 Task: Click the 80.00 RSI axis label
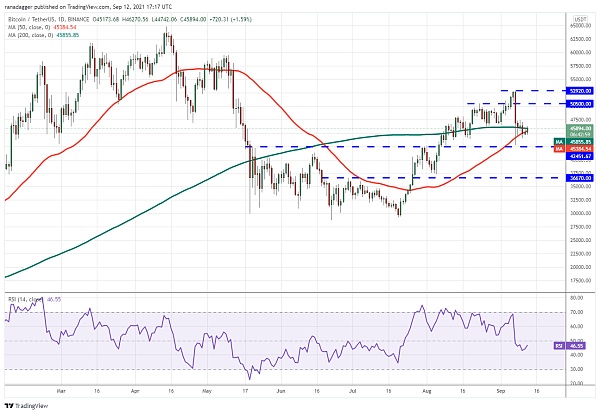point(577,298)
